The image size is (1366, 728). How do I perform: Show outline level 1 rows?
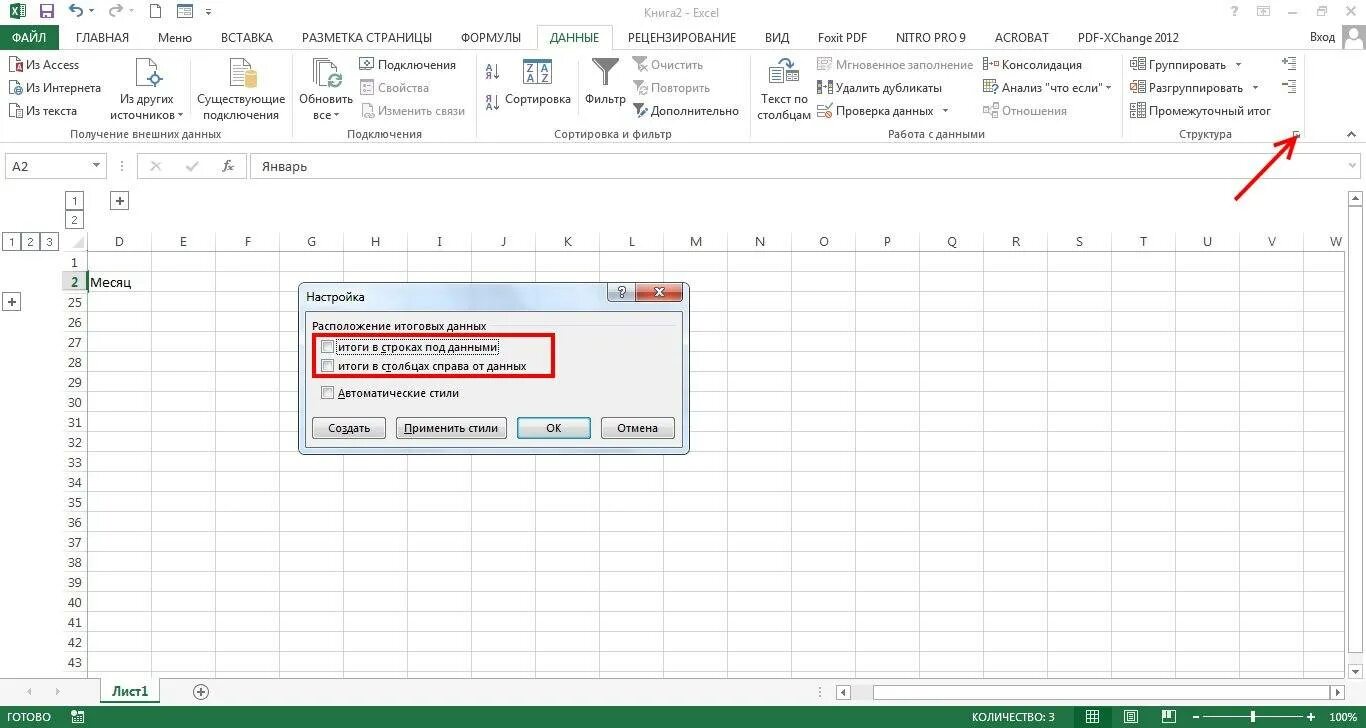click(12, 241)
